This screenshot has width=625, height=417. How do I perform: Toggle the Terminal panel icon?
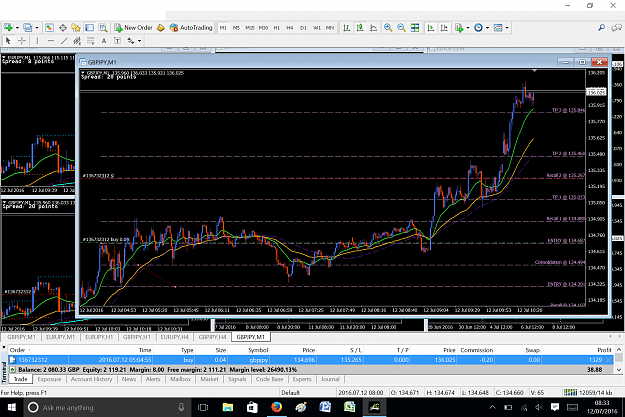(89, 28)
